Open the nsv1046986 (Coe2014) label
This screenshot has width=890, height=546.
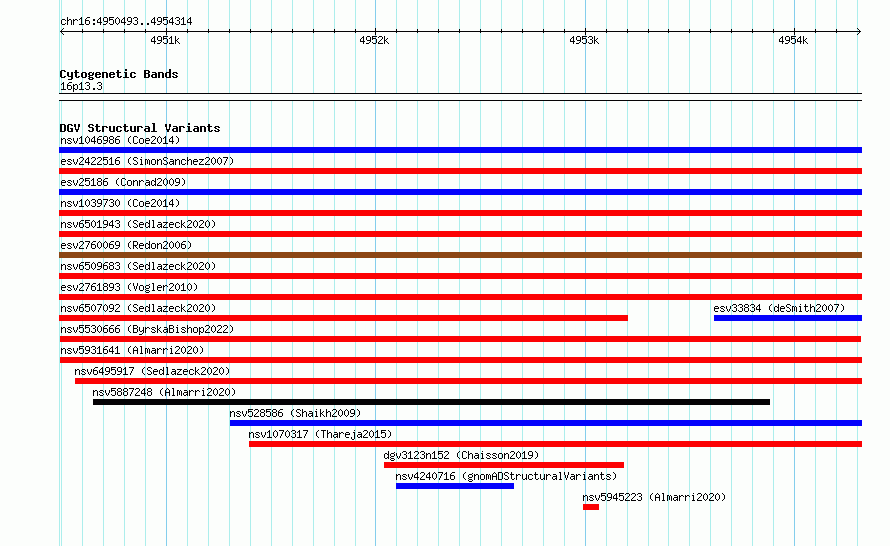(120, 140)
